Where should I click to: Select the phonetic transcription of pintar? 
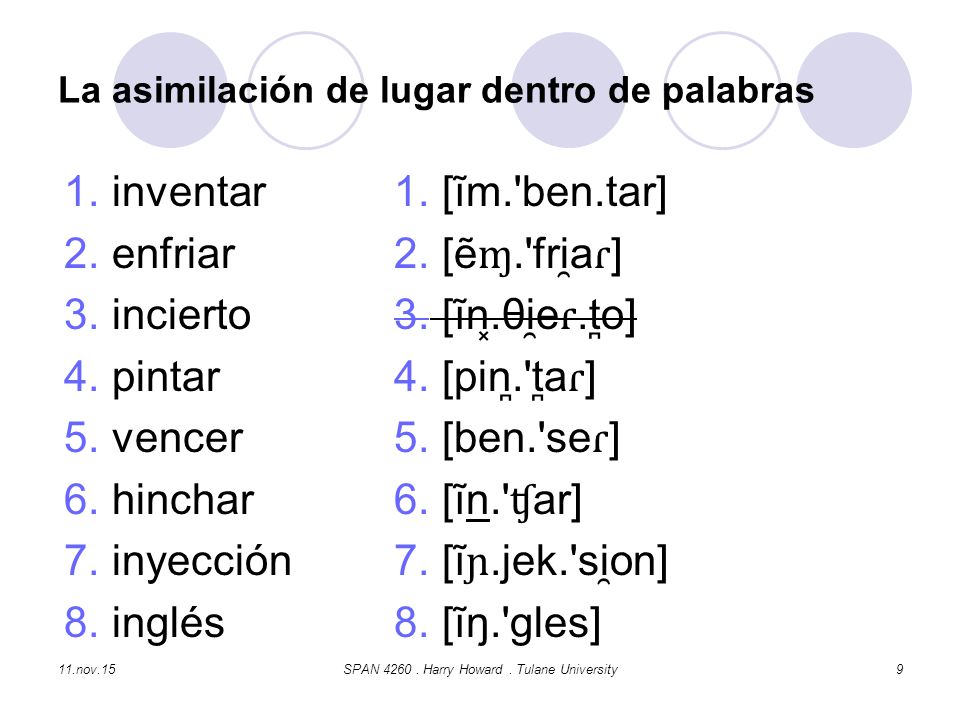click(519, 379)
